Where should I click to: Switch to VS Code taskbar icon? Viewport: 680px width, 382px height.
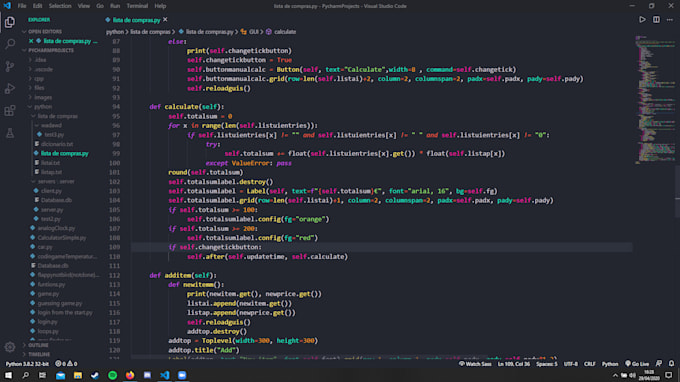[164, 375]
